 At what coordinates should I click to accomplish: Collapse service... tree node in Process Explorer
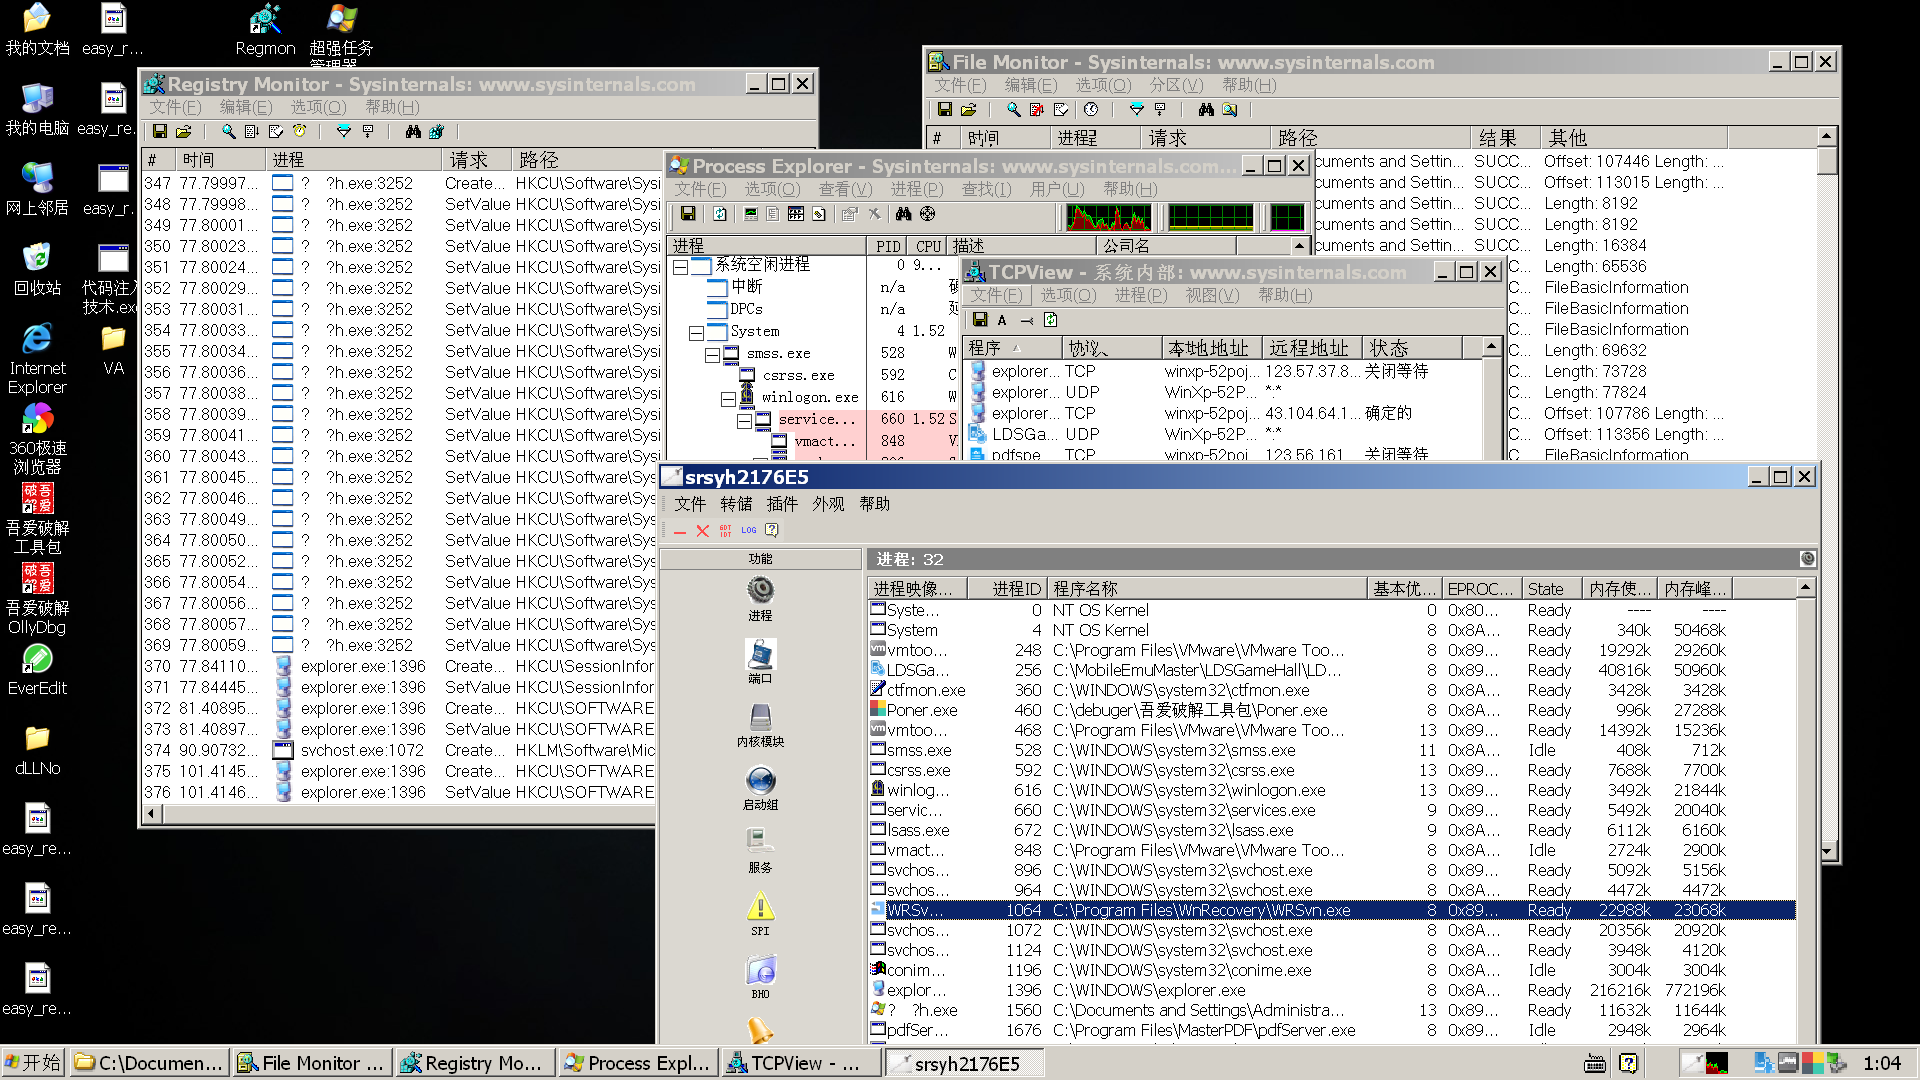[744, 420]
